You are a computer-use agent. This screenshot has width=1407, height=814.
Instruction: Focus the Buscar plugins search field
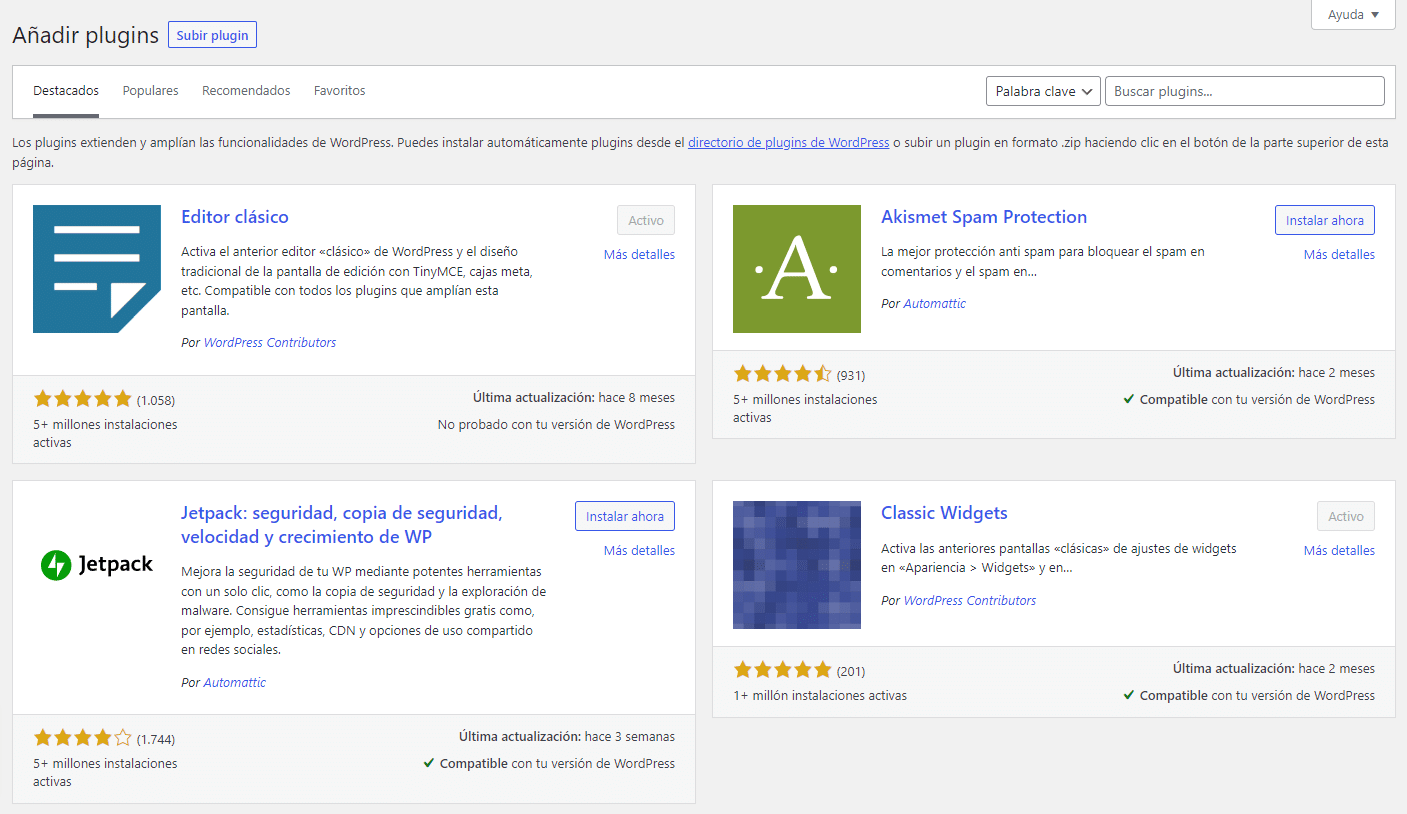point(1245,91)
